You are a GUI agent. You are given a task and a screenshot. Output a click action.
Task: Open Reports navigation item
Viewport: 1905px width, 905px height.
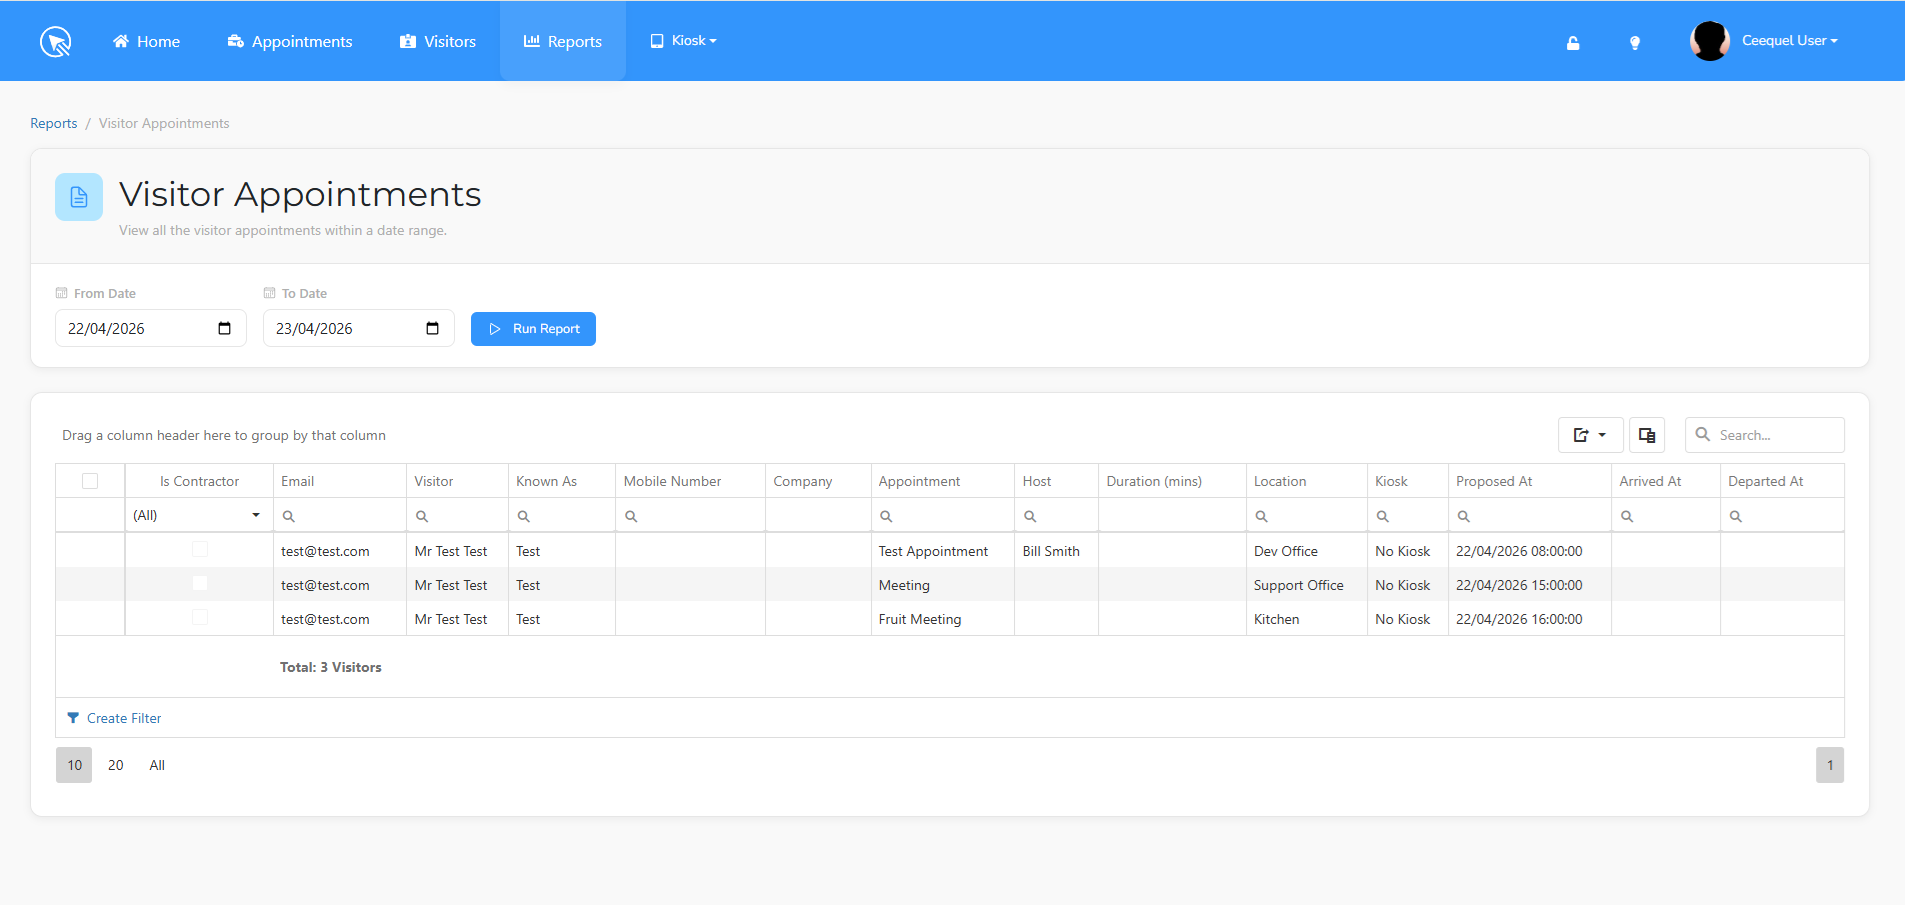pos(563,41)
